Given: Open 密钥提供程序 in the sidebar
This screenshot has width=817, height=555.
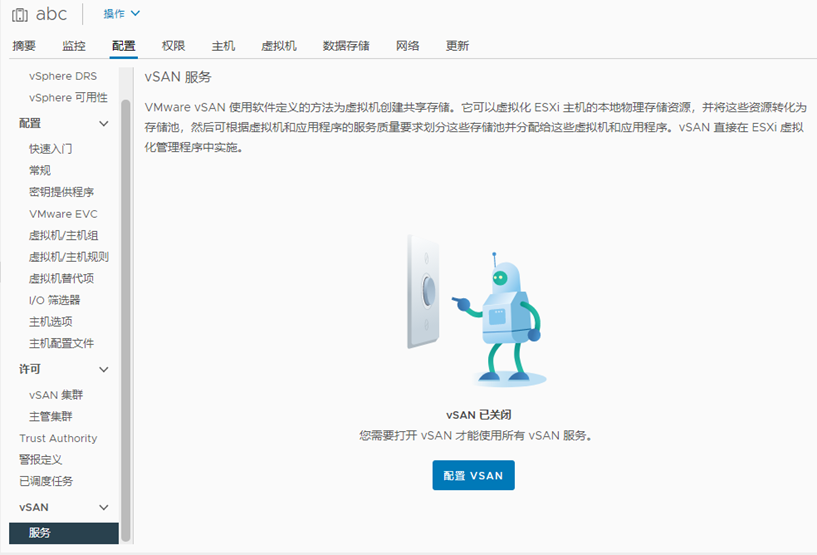Looking at the screenshot, I should click(x=61, y=192).
